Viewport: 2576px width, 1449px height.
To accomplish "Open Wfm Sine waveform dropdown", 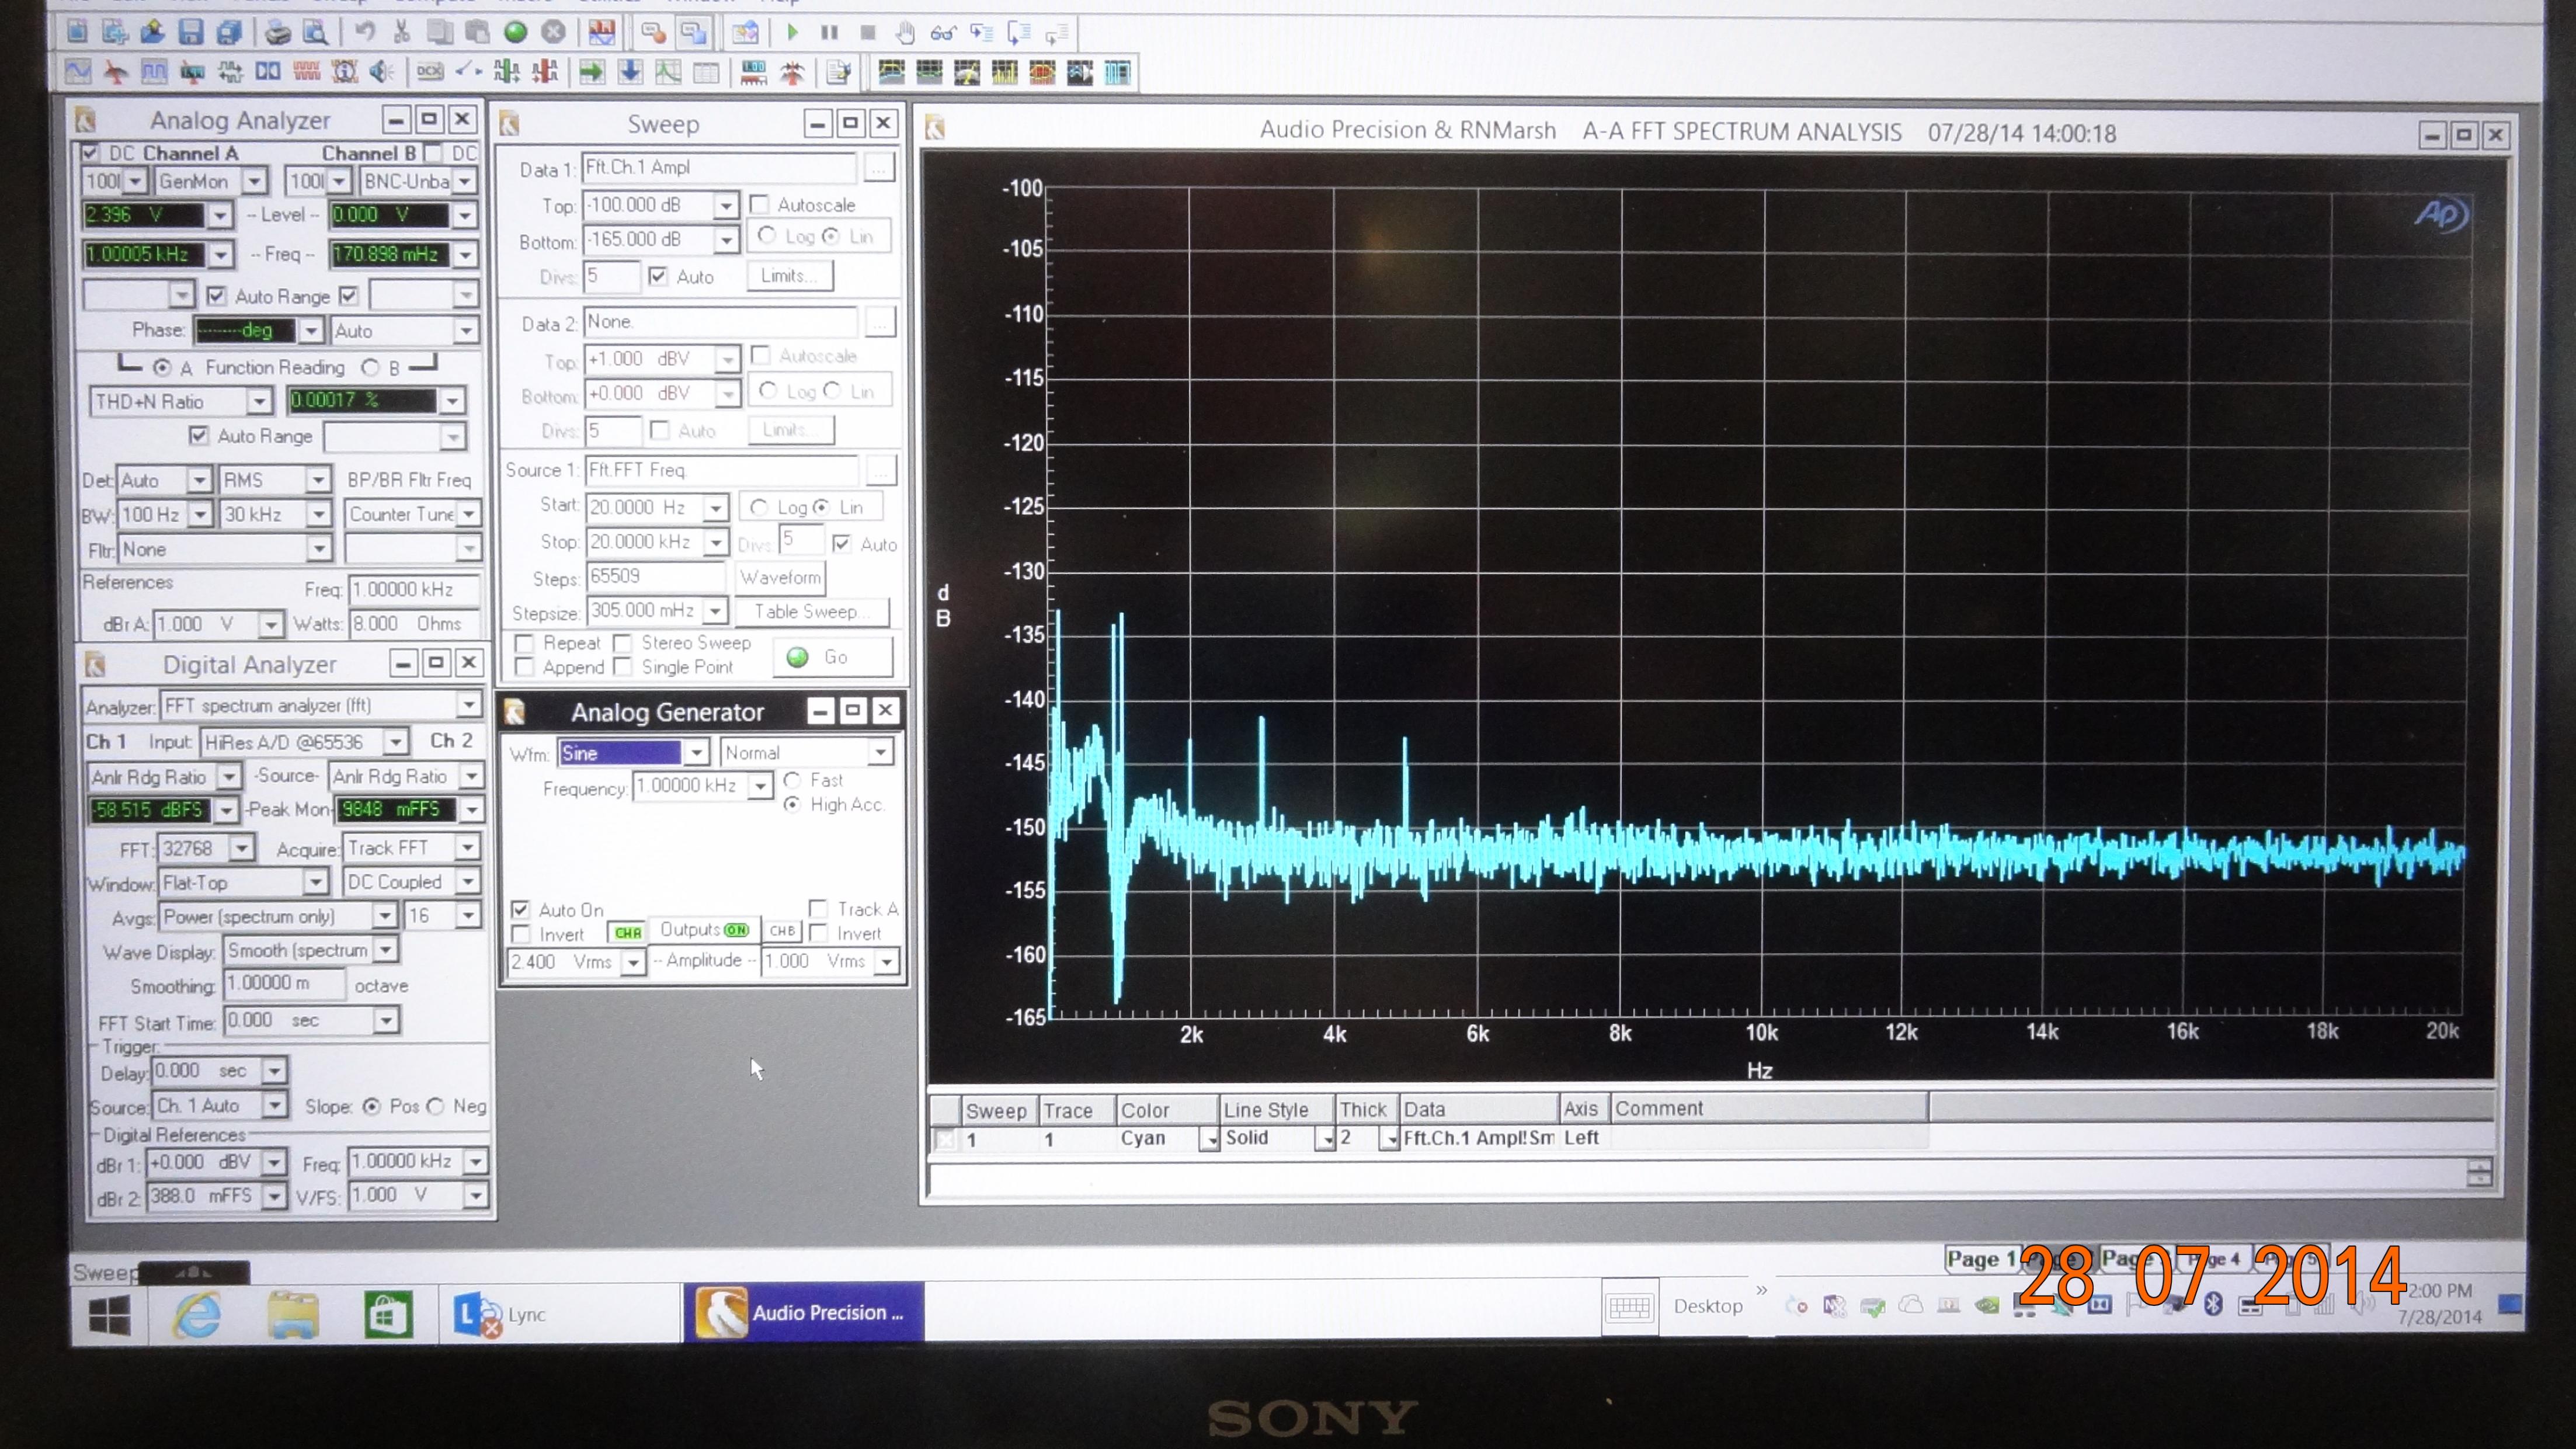I will [x=697, y=753].
